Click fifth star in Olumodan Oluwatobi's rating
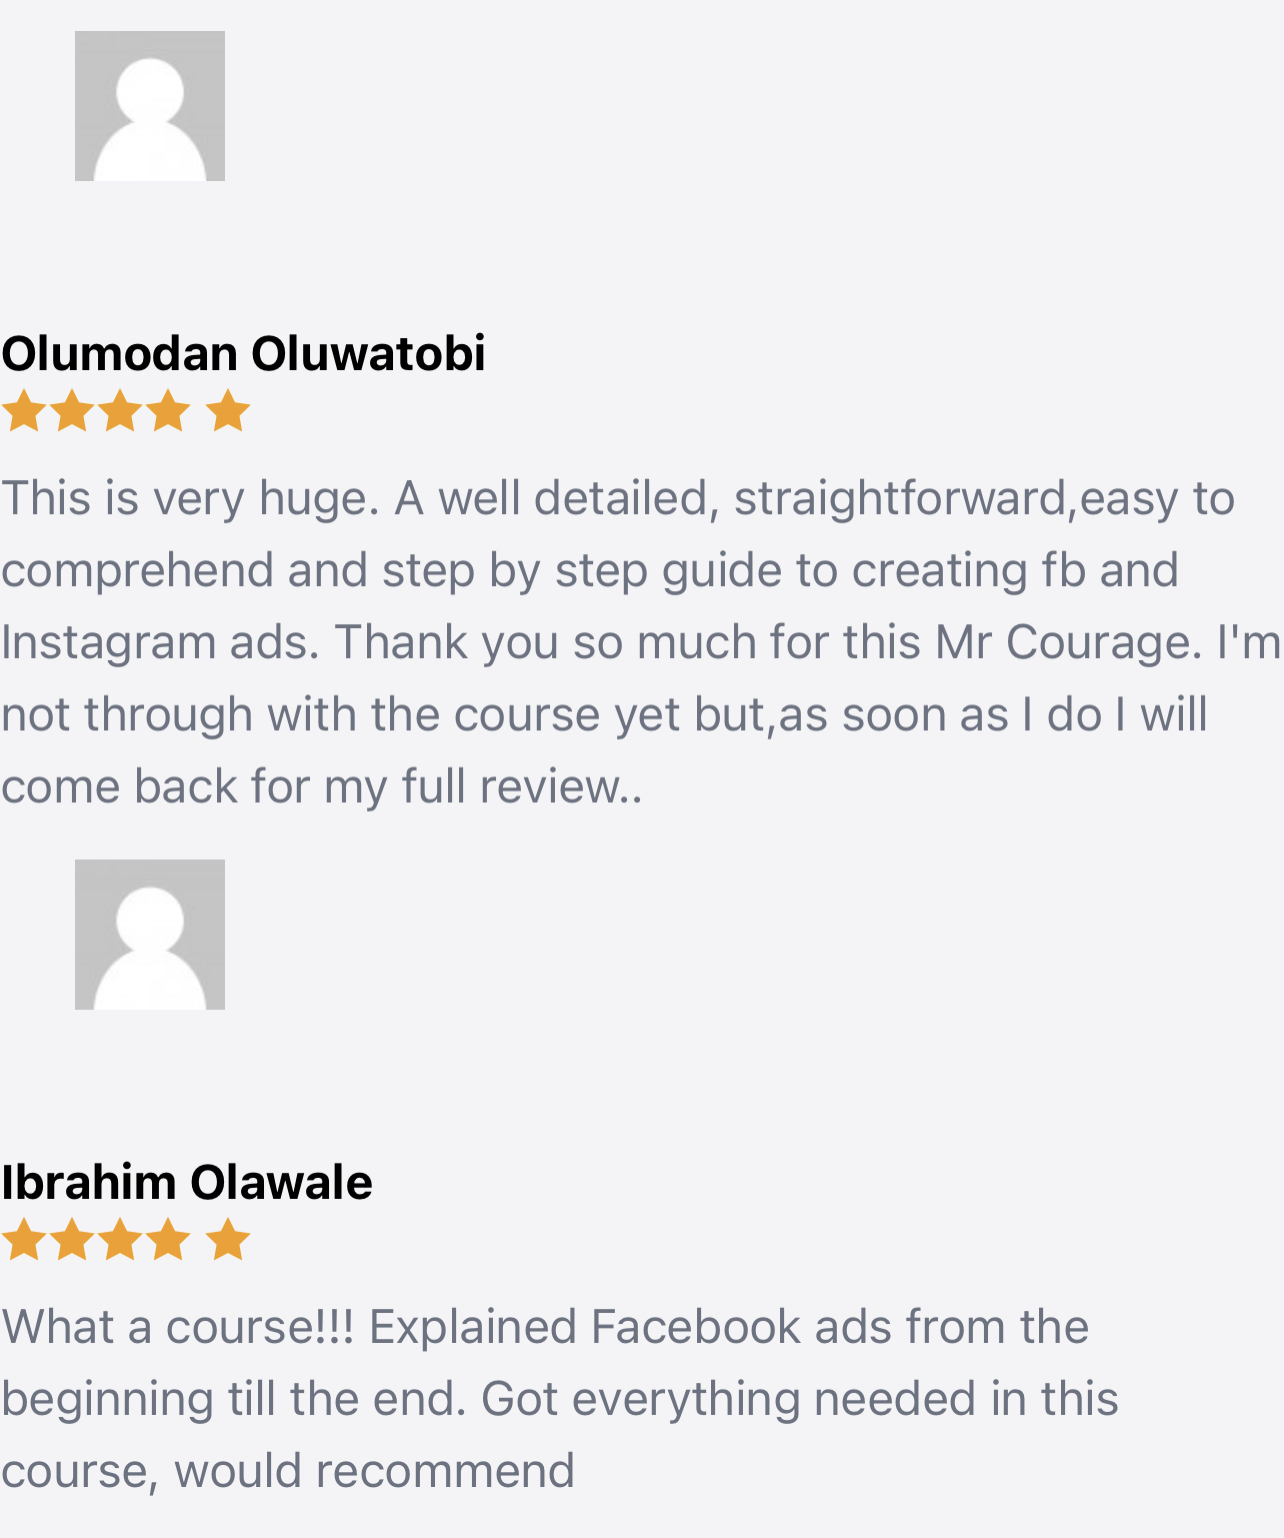This screenshot has width=1284, height=1538. (x=228, y=411)
